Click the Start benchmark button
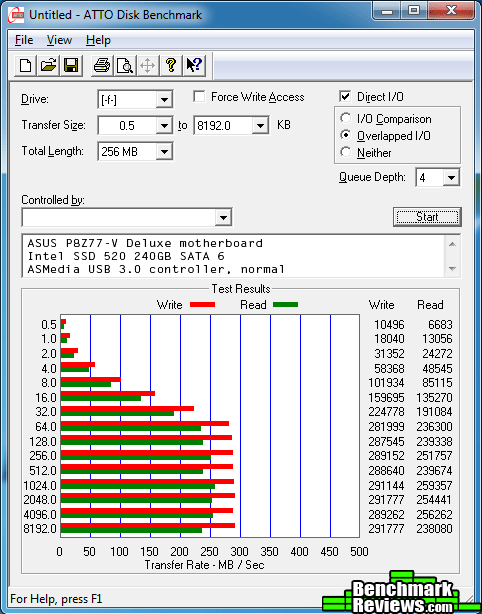The image size is (482, 614). (x=427, y=217)
